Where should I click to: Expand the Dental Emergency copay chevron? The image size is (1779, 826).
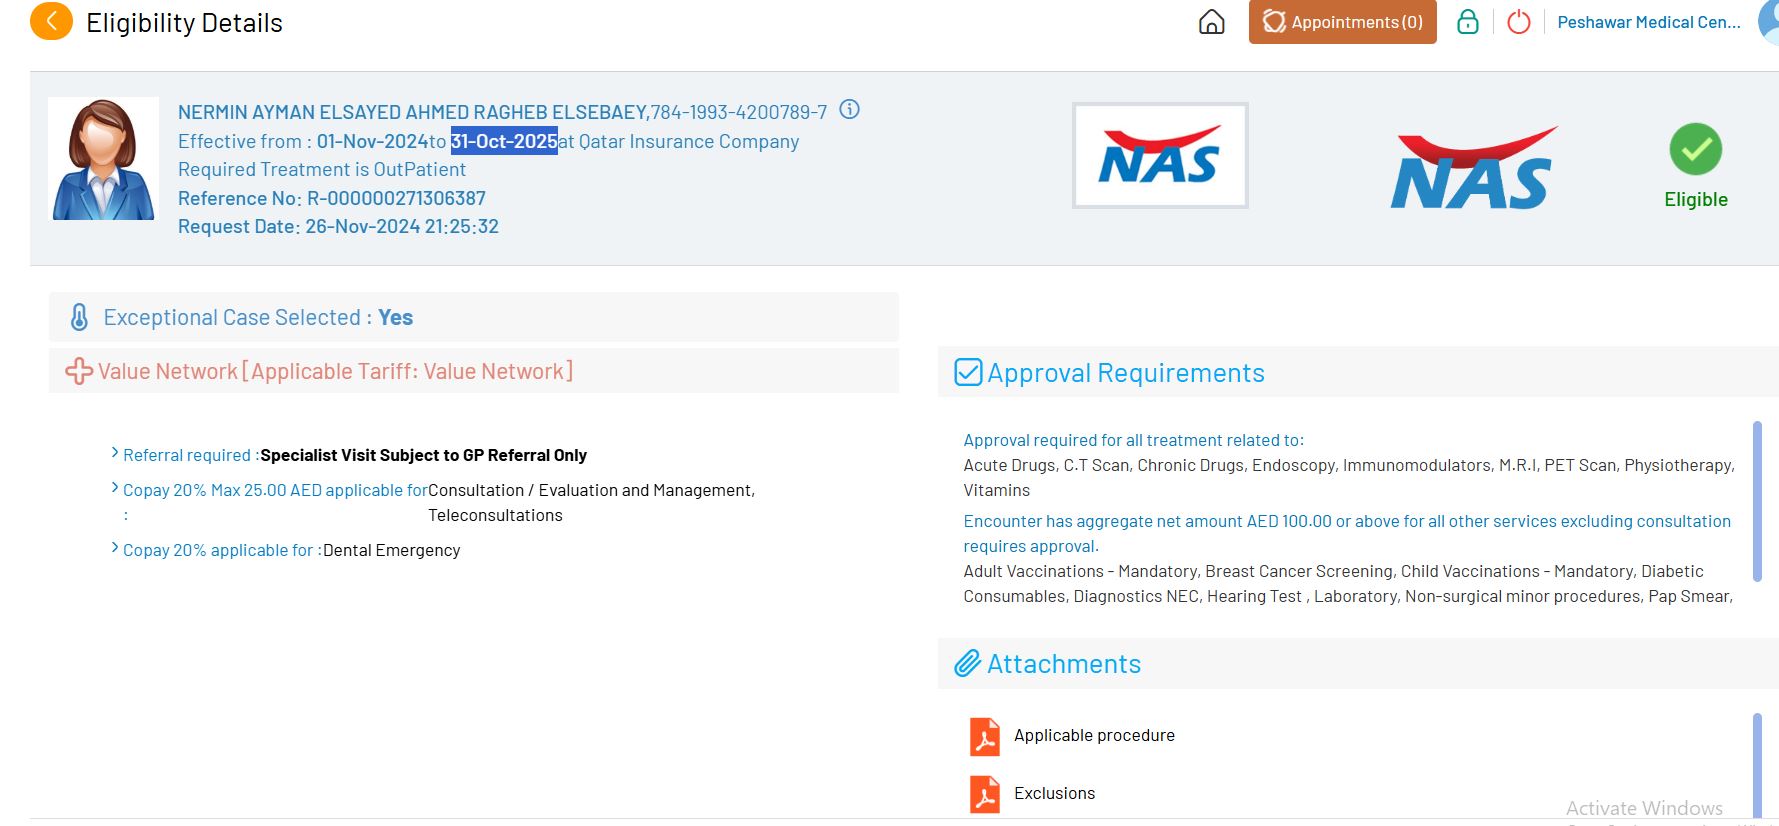[x=115, y=548]
